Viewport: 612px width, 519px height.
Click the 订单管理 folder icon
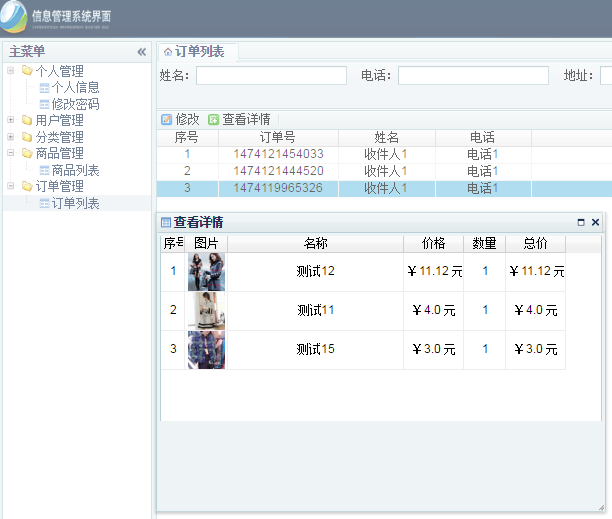[x=27, y=187]
